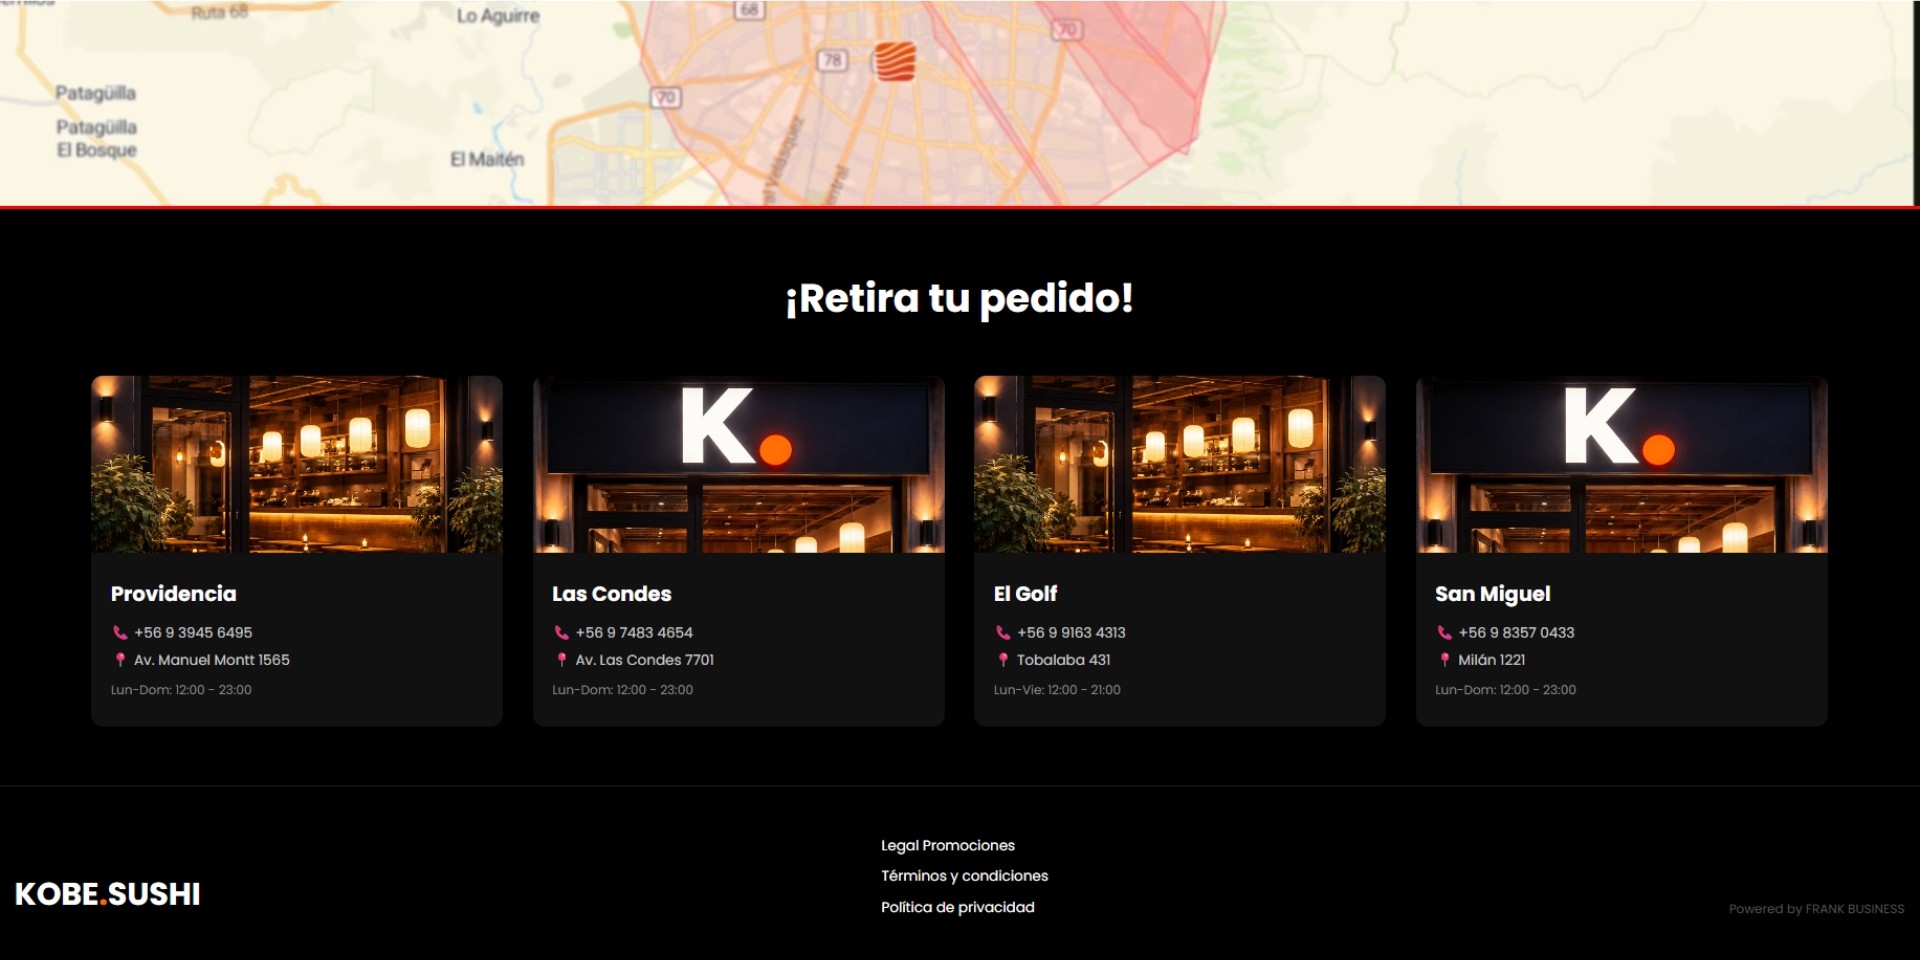Viewport: 1920px width, 960px height.
Task: Open Política de privacidad
Action: click(x=957, y=908)
